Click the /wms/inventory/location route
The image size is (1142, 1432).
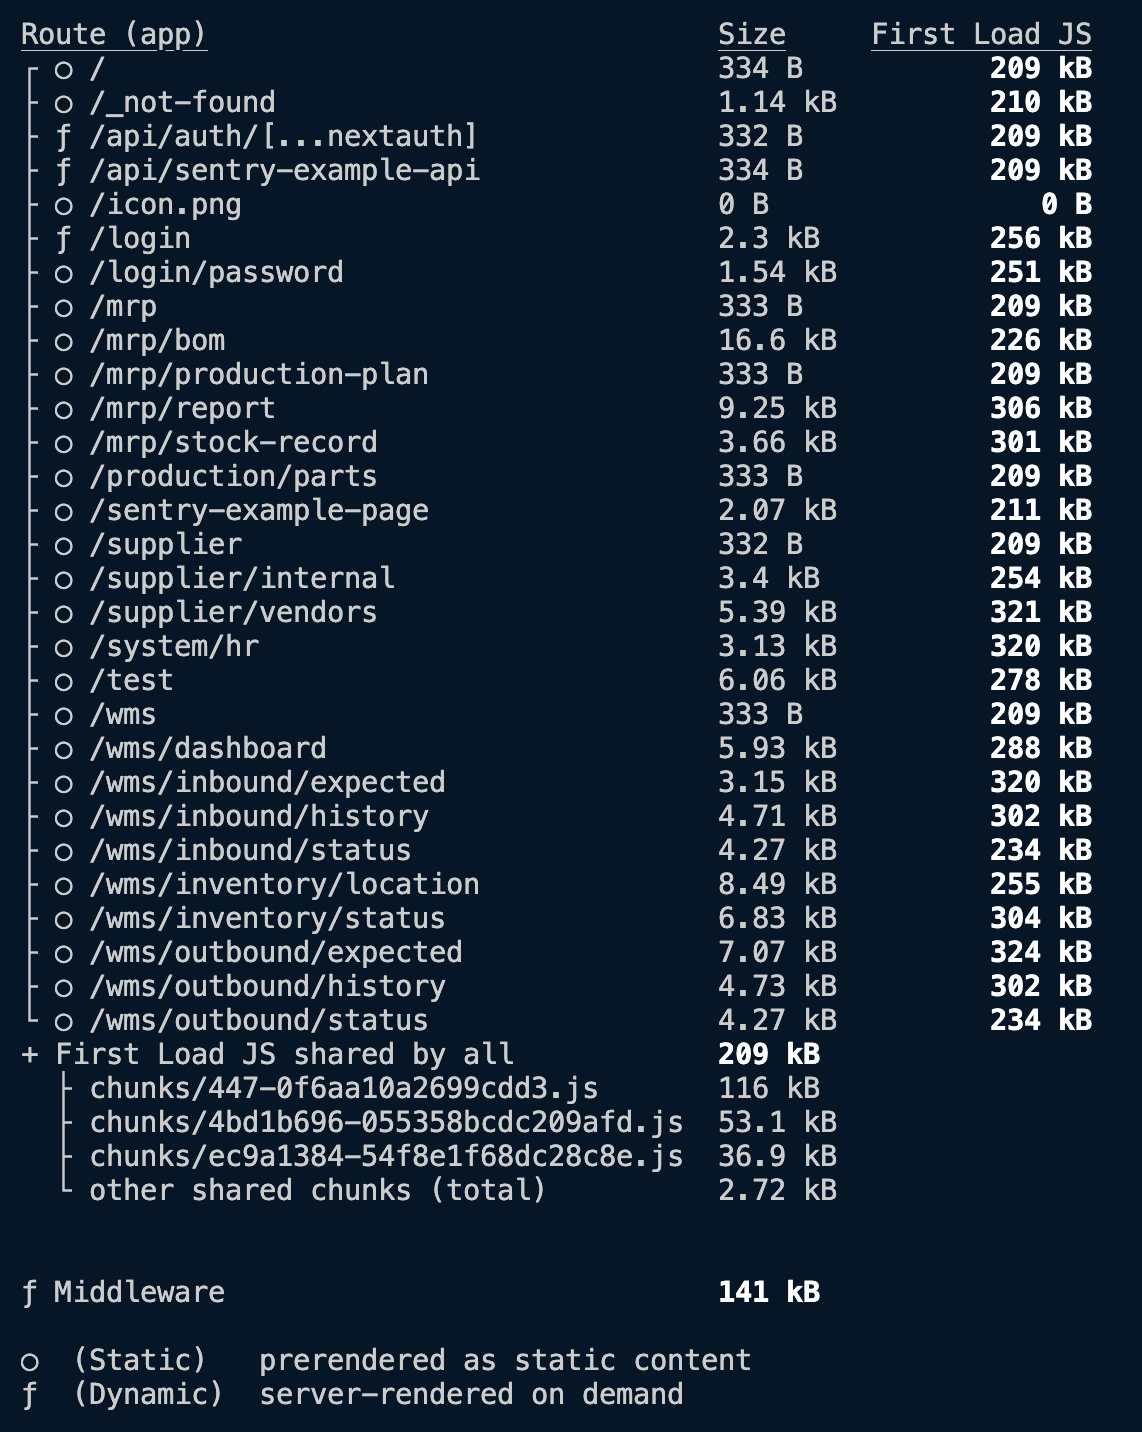tap(284, 885)
